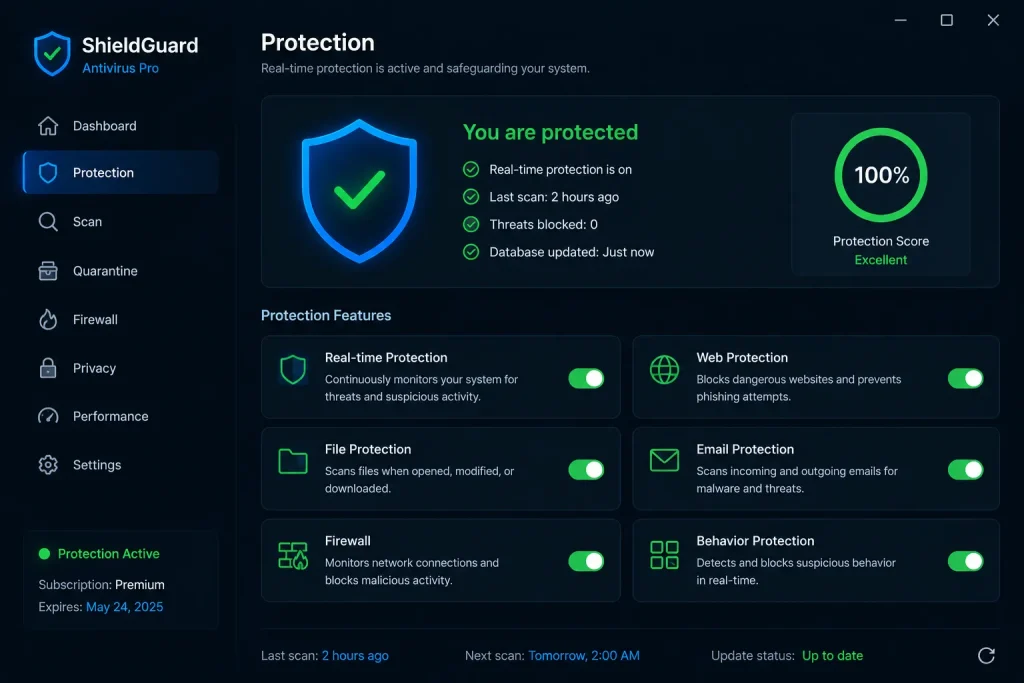Open the Firewall sidebar section
1024x683 pixels.
coord(120,319)
